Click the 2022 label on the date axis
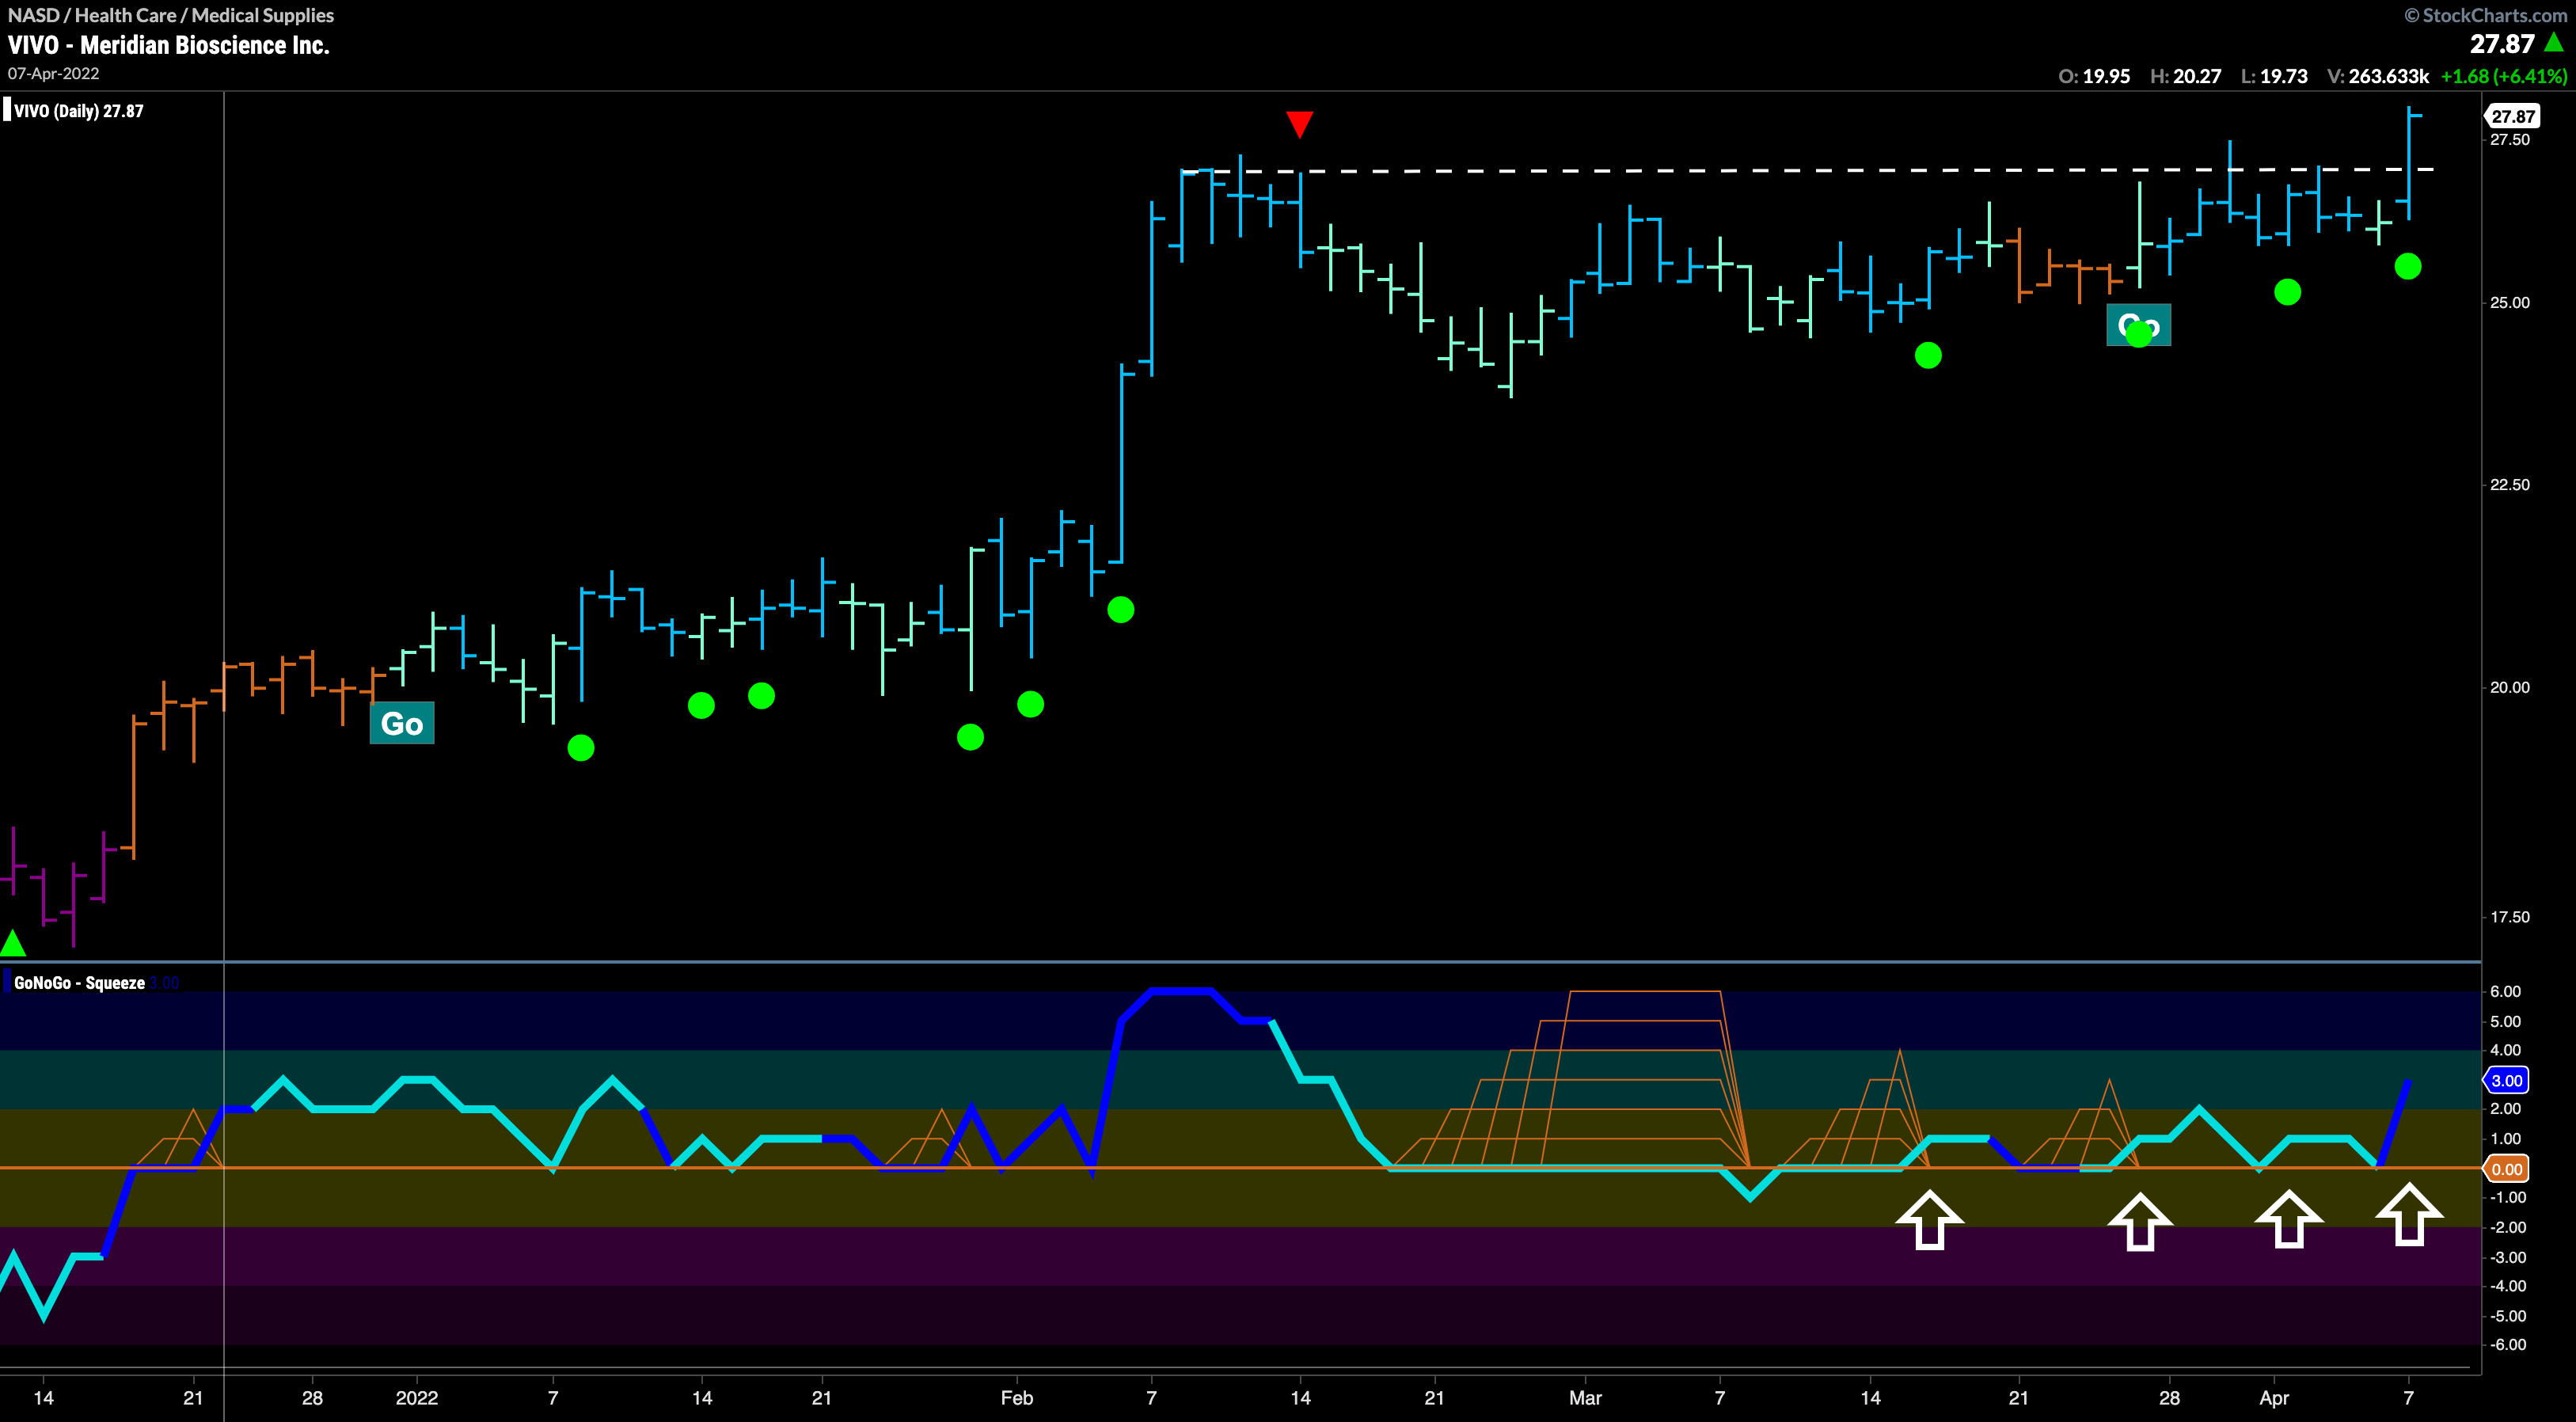Screen dimensions: 2576x1422 tap(417, 1398)
